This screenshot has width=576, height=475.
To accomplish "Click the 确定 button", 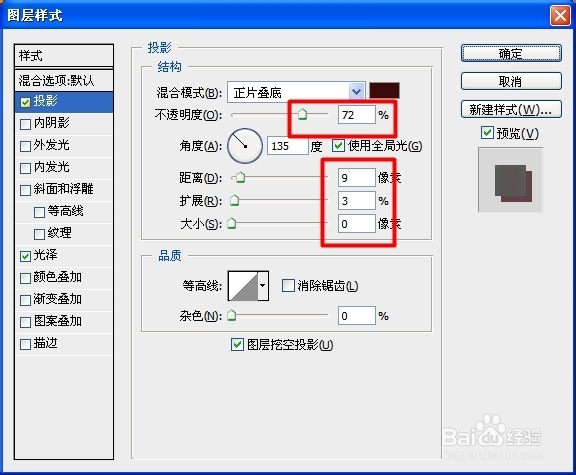I will 511,54.
